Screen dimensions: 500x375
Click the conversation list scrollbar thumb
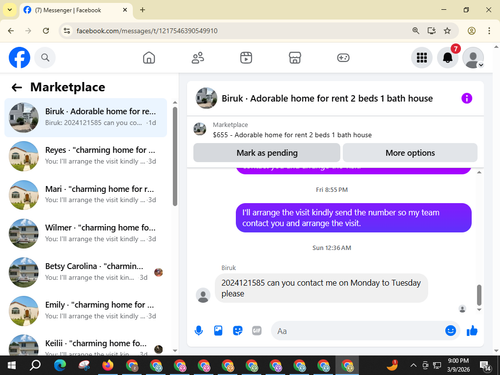click(175, 156)
